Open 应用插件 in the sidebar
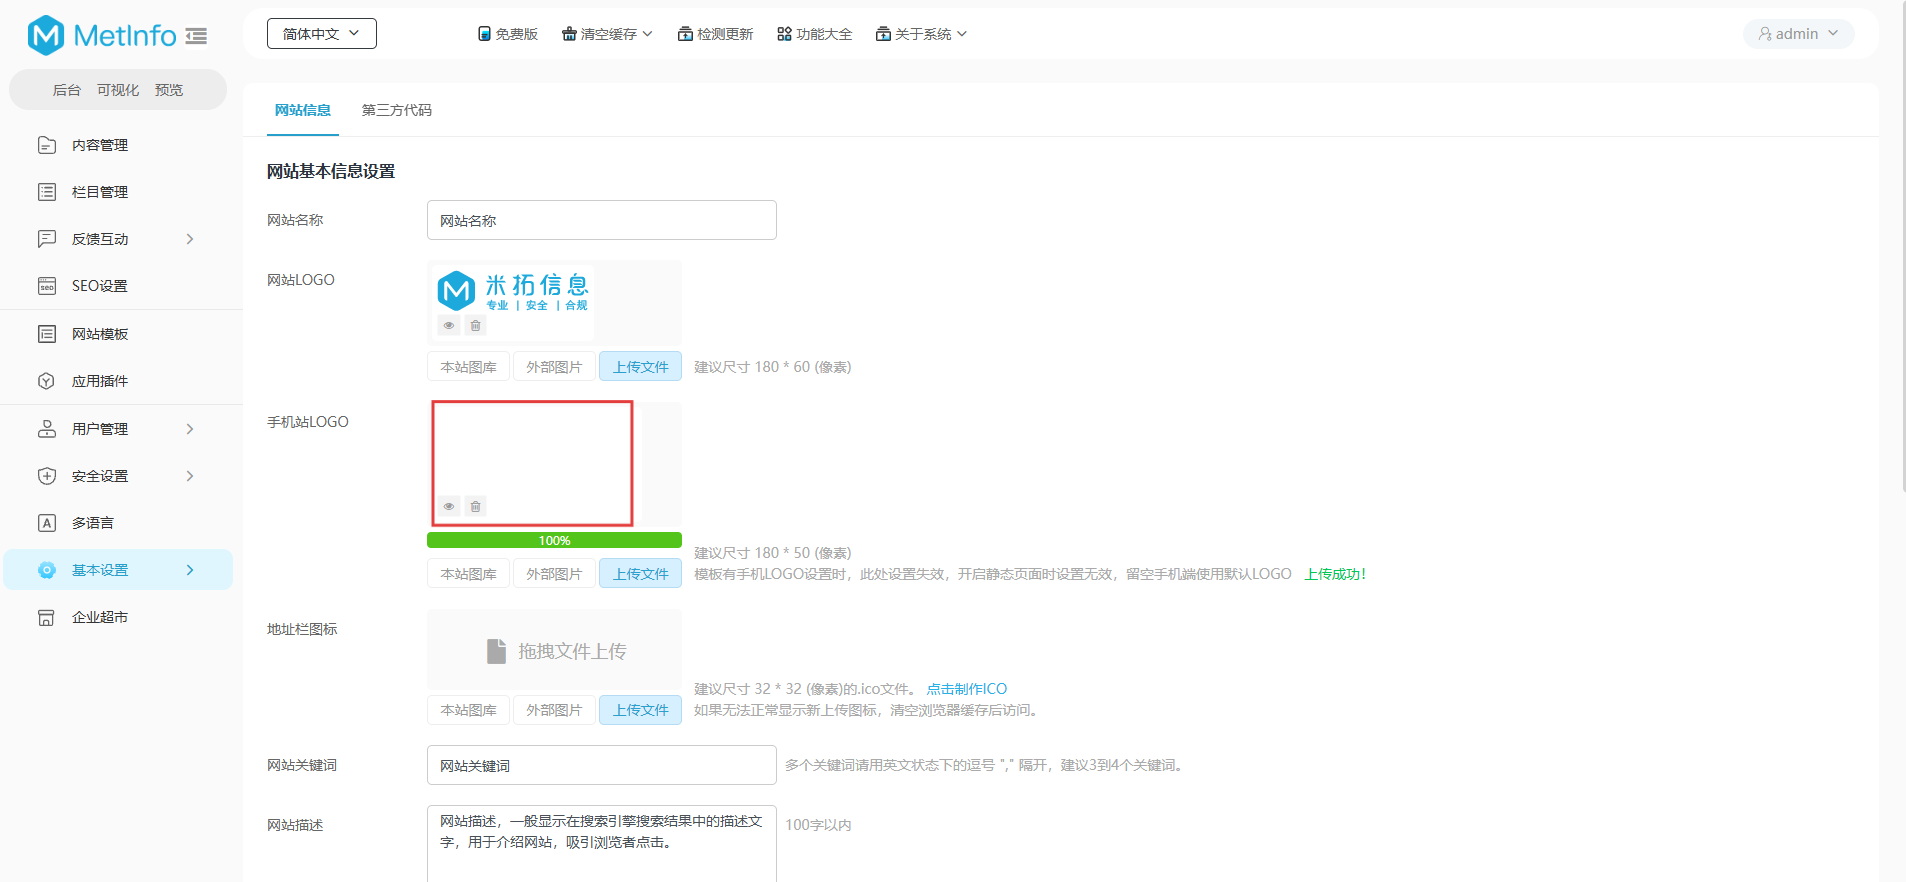Screen dimensions: 1906x882 (x=100, y=381)
